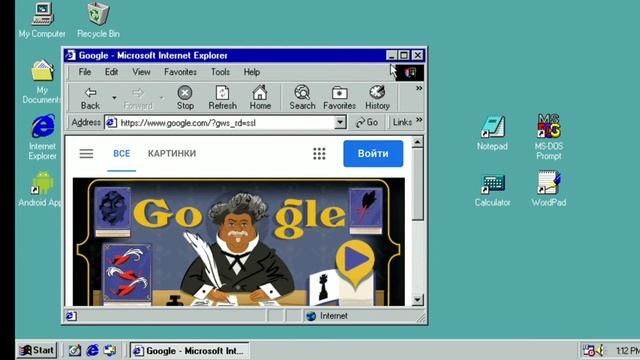The width and height of the screenshot is (640, 360).
Task: Click the taskbar clock
Action: tap(628, 351)
